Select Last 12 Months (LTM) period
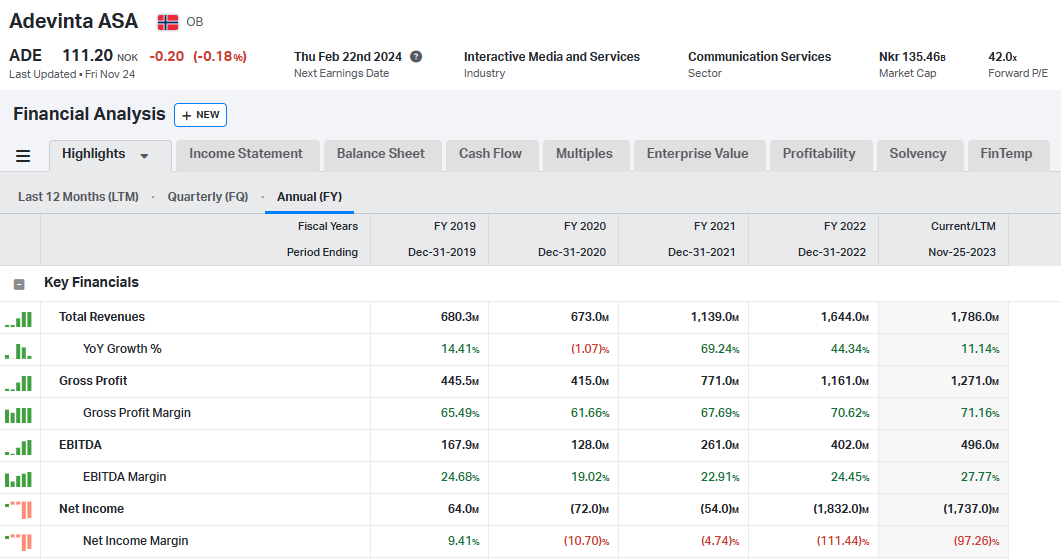Viewport: 1061px width, 559px height. tap(78, 197)
